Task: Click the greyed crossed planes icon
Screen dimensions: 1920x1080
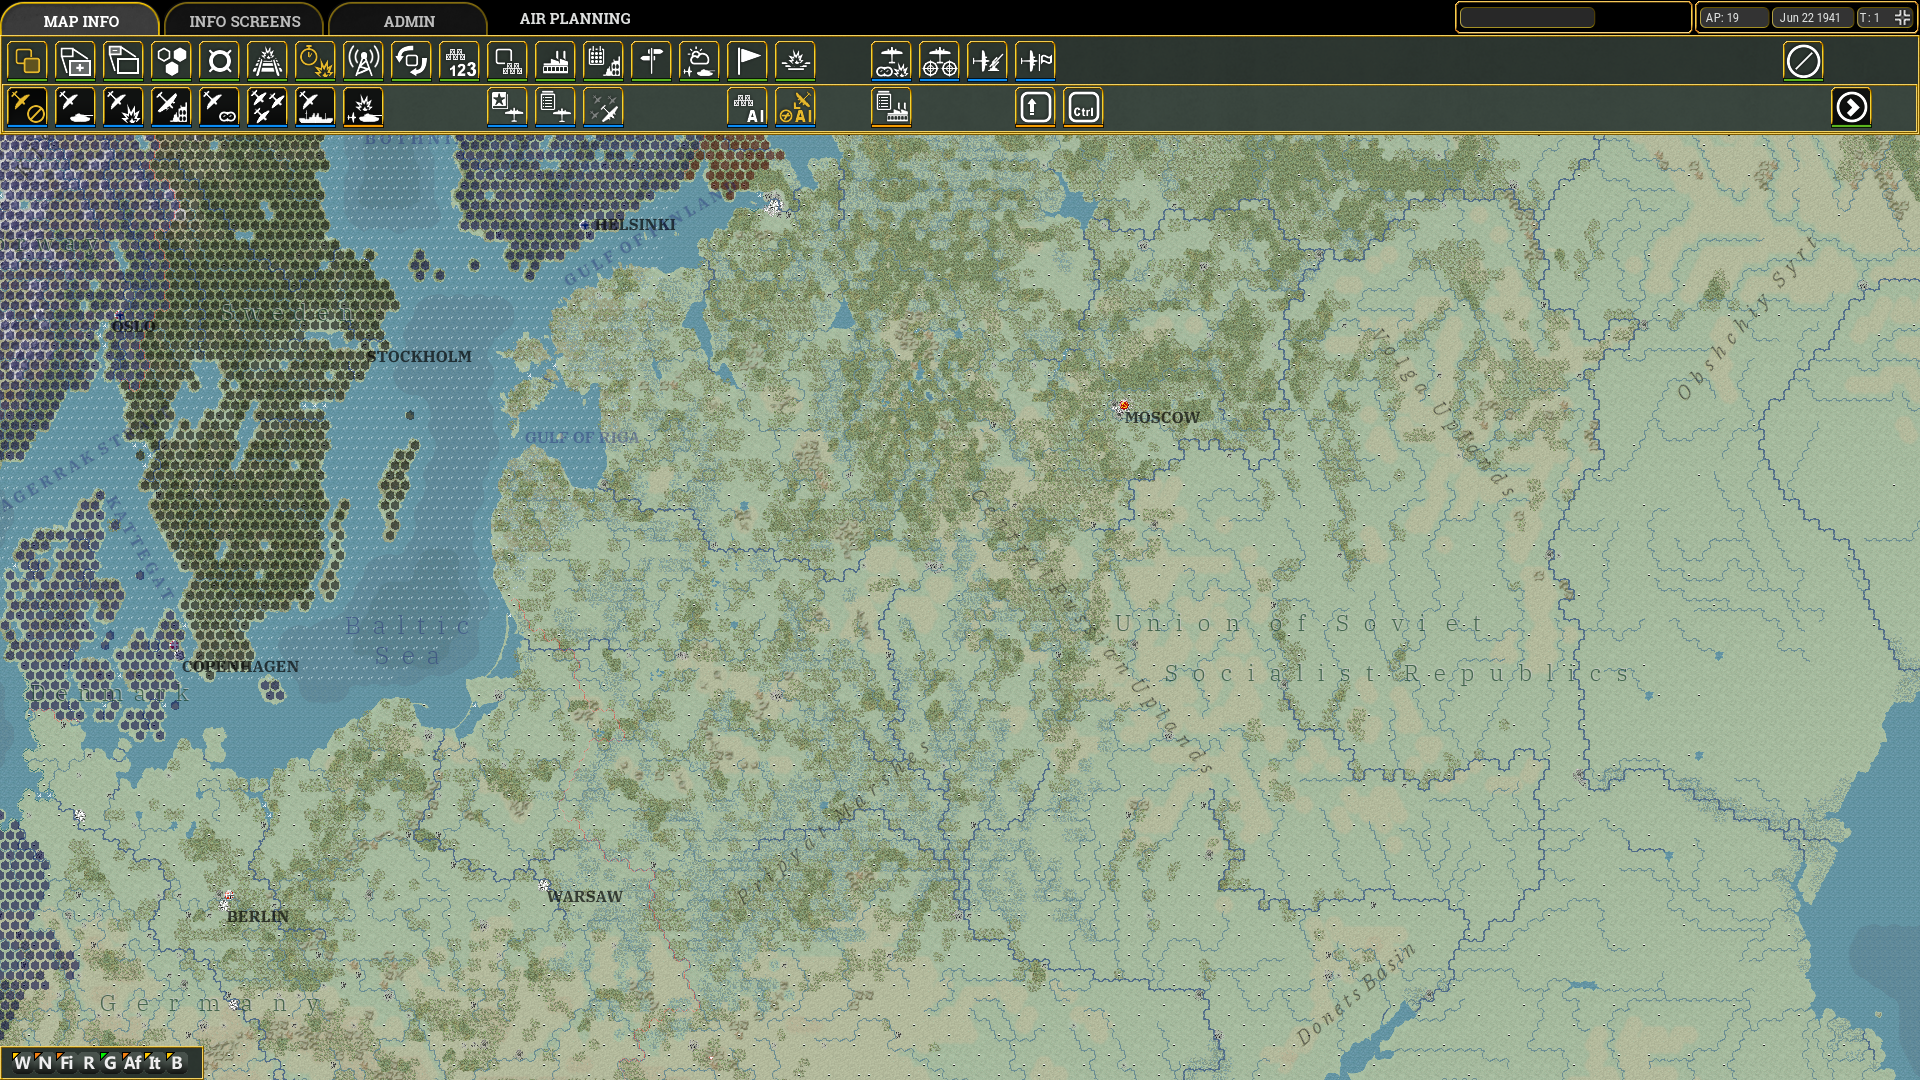Action: pyautogui.click(x=603, y=107)
